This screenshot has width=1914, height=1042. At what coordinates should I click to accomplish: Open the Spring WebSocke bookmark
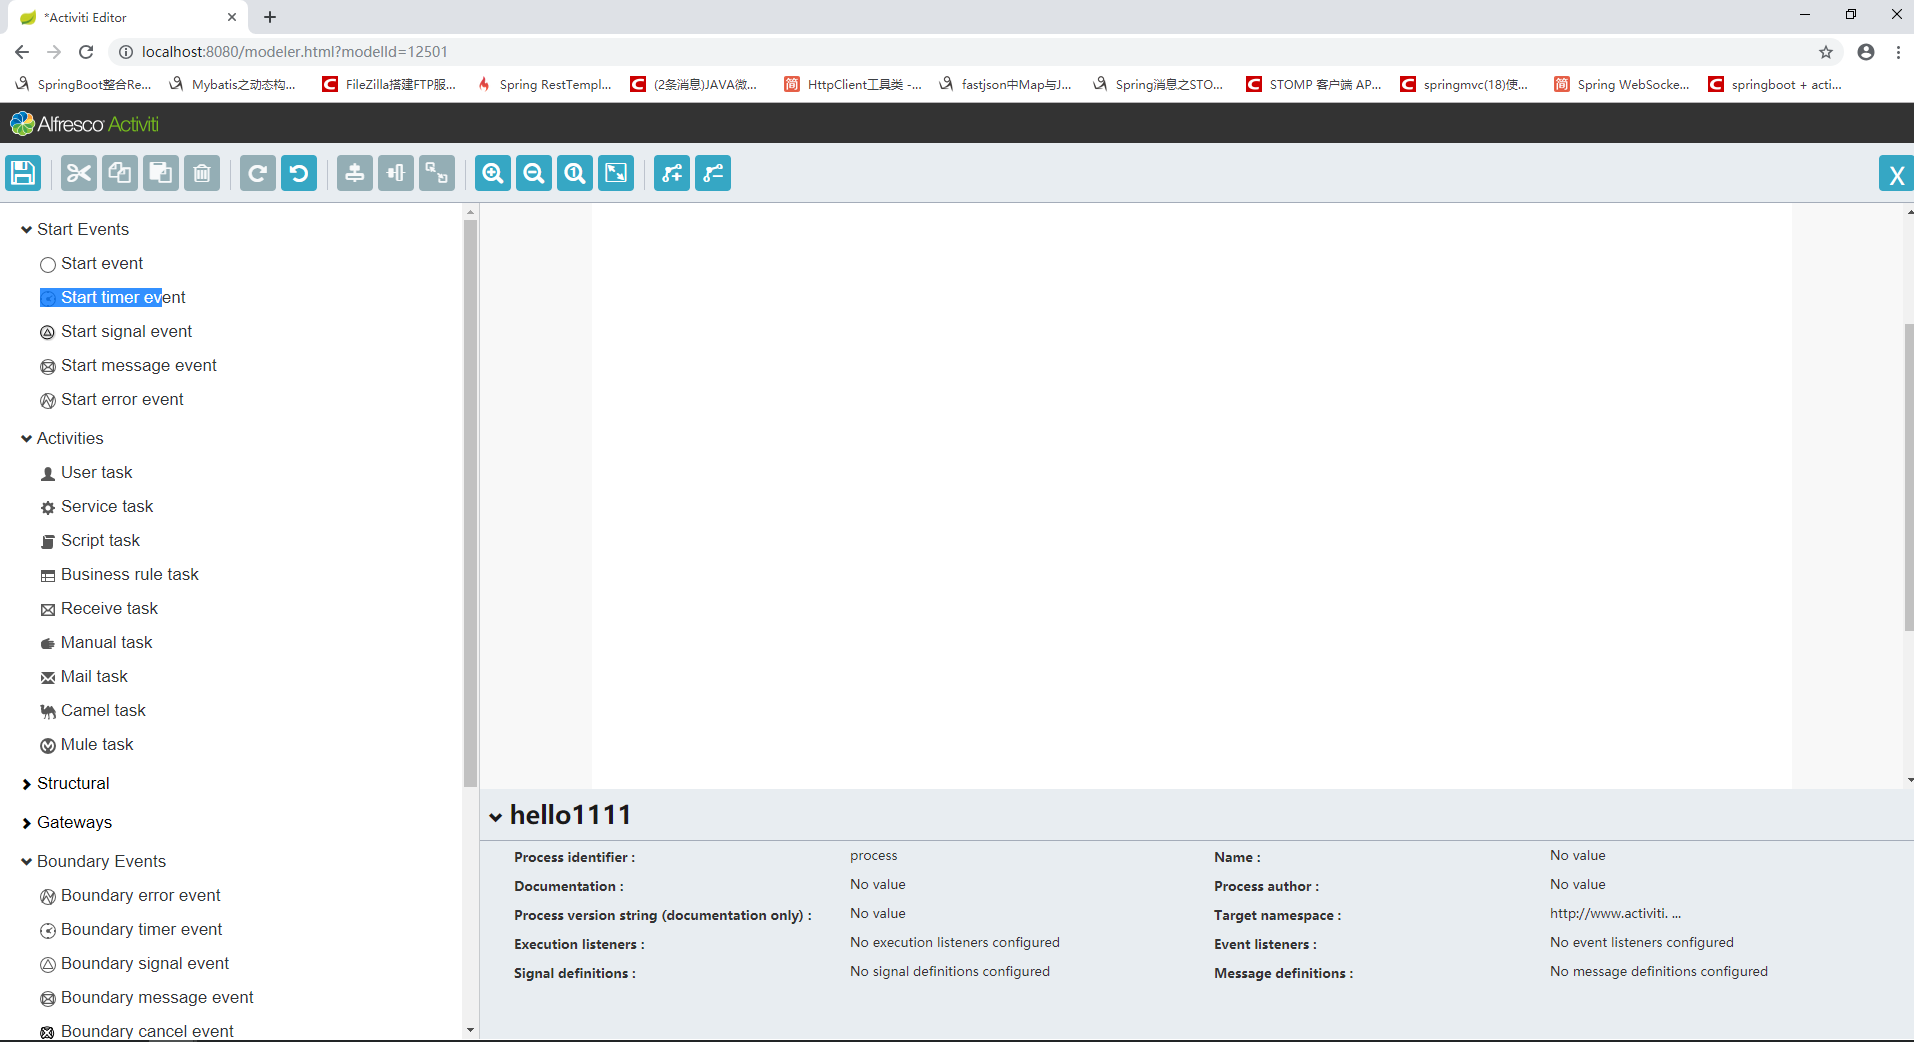1622,84
